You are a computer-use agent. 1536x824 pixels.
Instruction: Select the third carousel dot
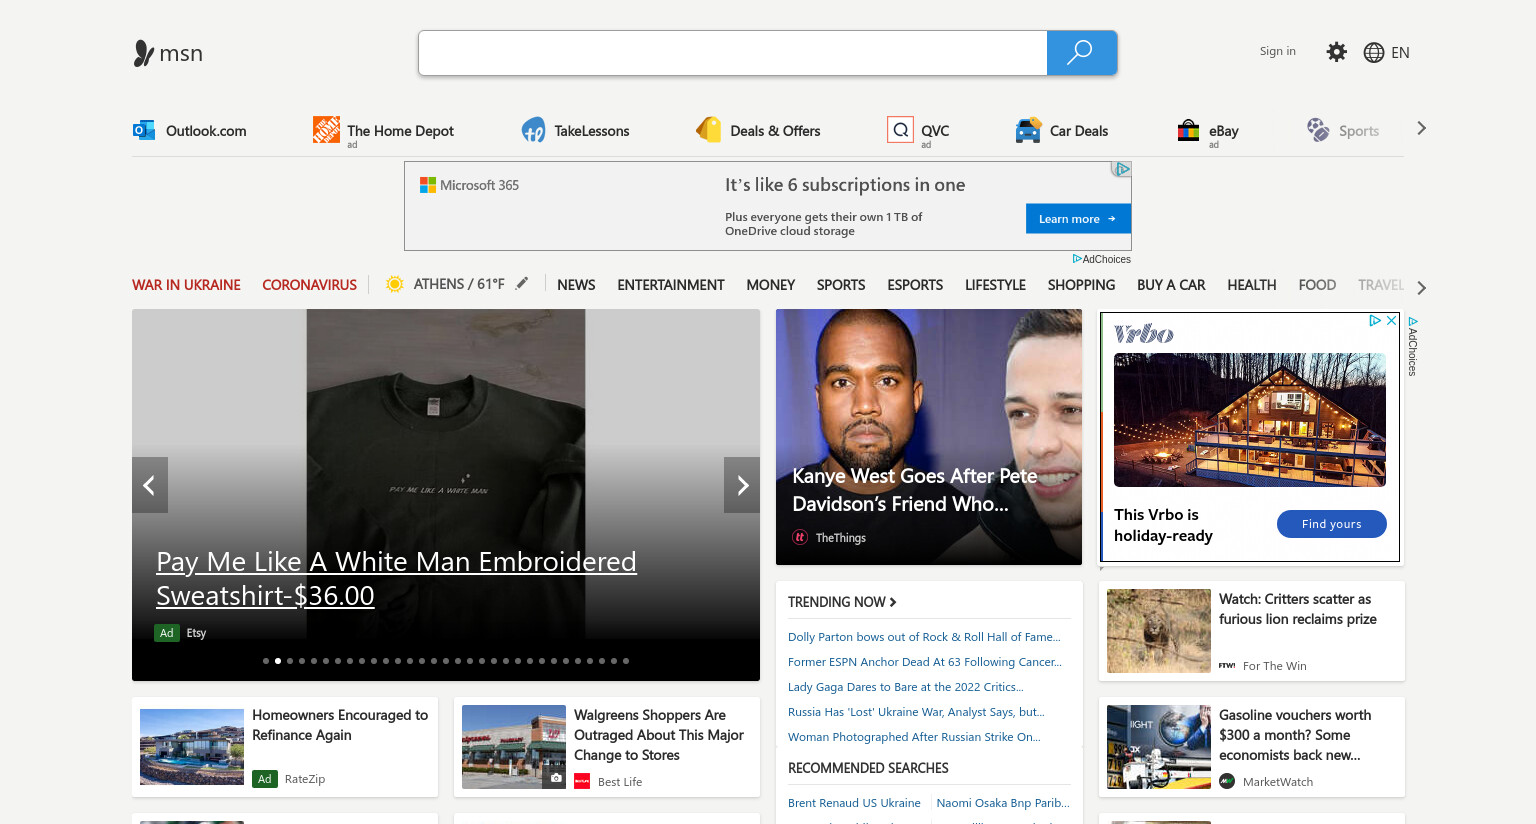(290, 661)
